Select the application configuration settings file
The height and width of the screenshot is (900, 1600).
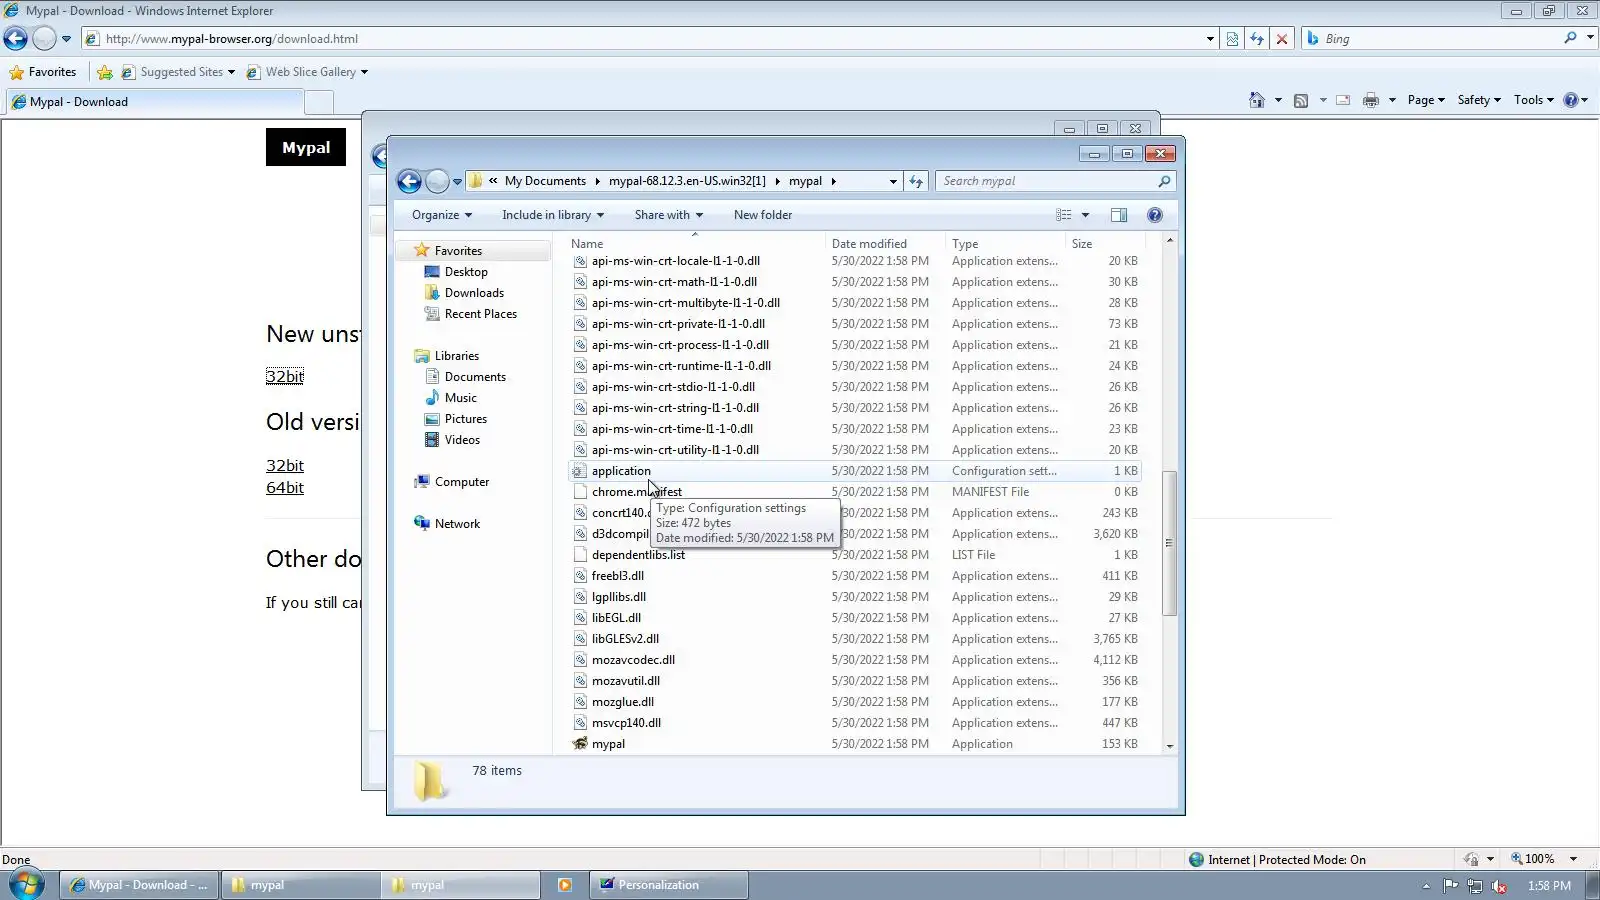point(855,471)
